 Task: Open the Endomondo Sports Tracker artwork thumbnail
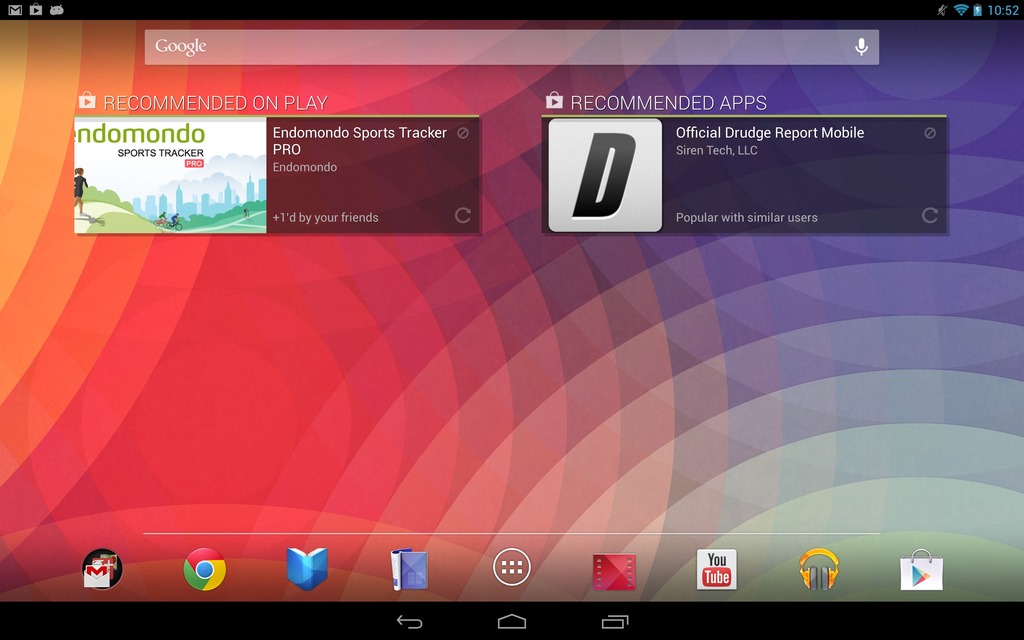coord(170,175)
